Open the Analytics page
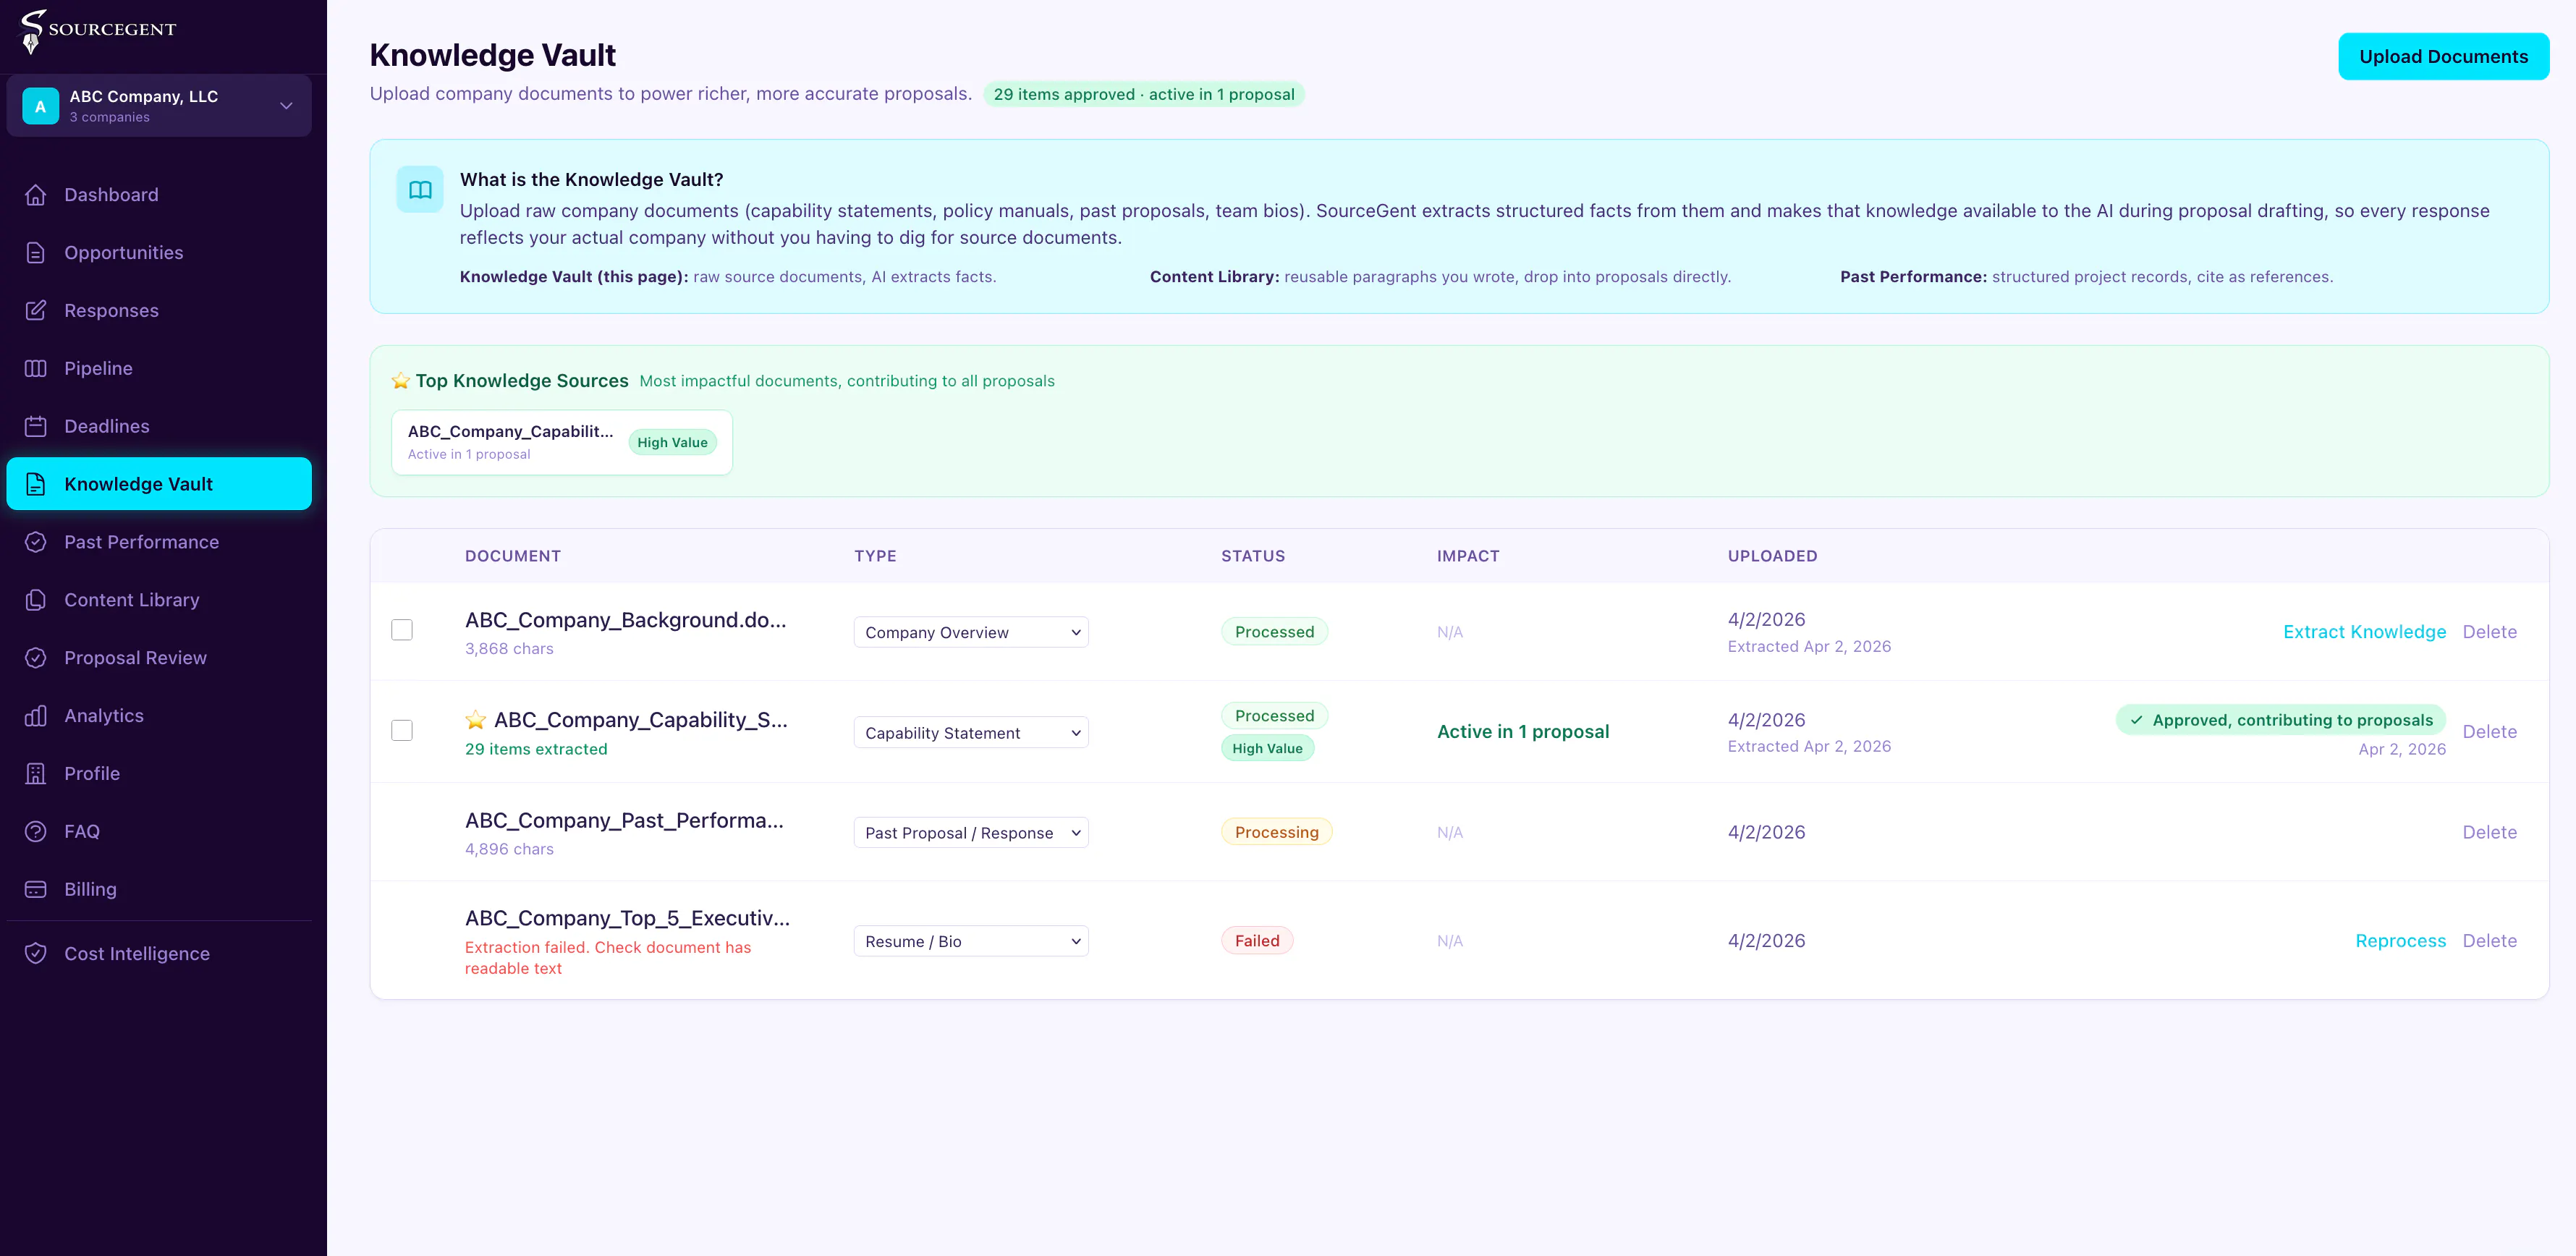This screenshot has width=2576, height=1256. 159,716
